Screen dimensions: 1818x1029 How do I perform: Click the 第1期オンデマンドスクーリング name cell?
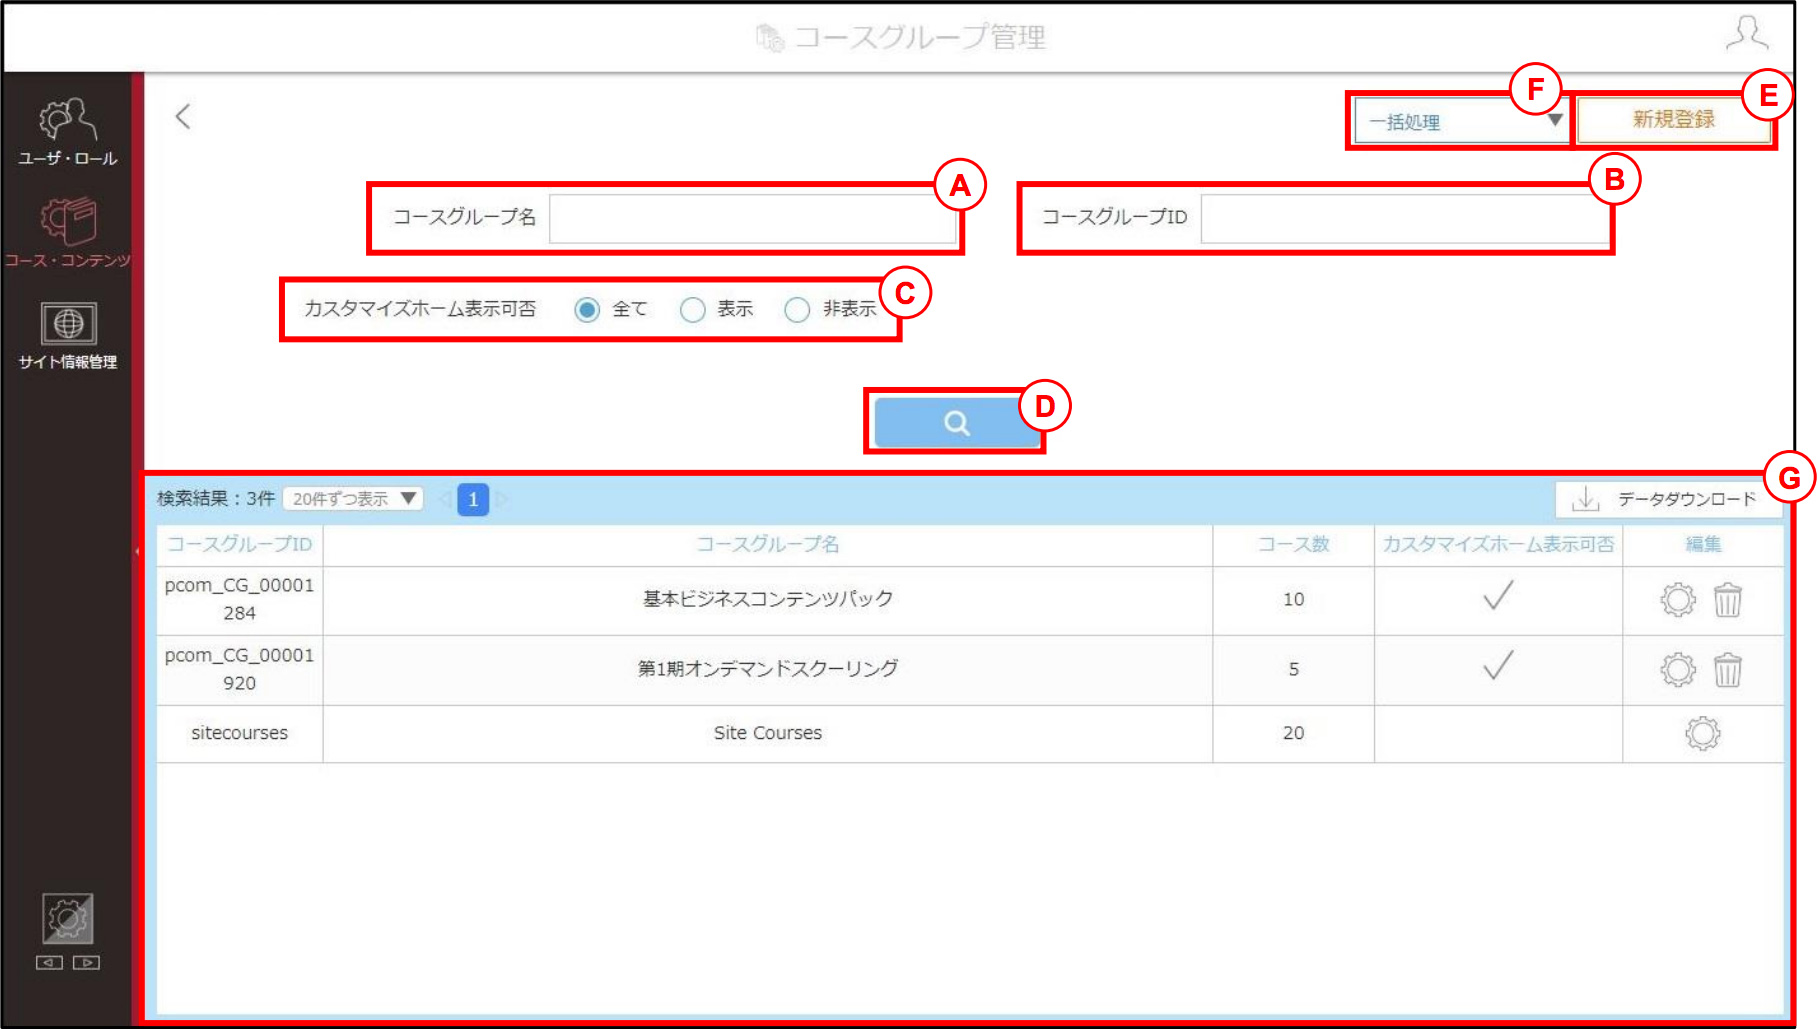(x=768, y=669)
